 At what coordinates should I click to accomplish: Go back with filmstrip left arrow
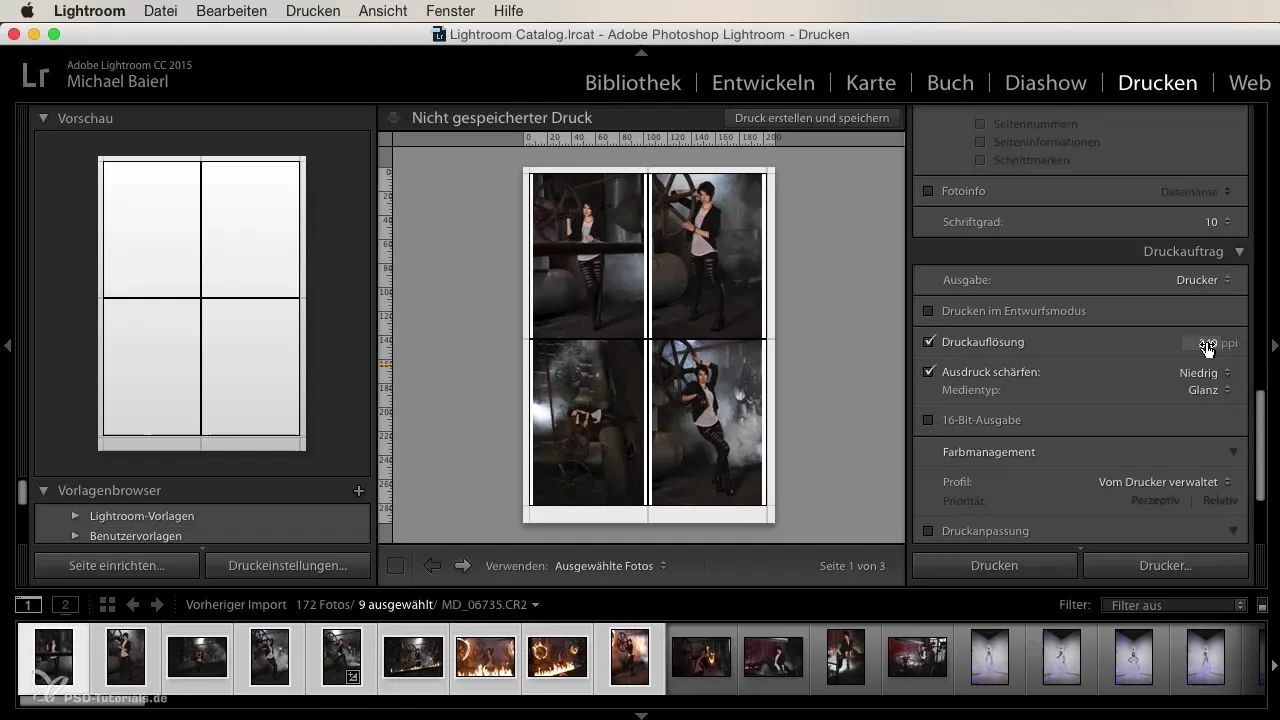[x=132, y=605]
